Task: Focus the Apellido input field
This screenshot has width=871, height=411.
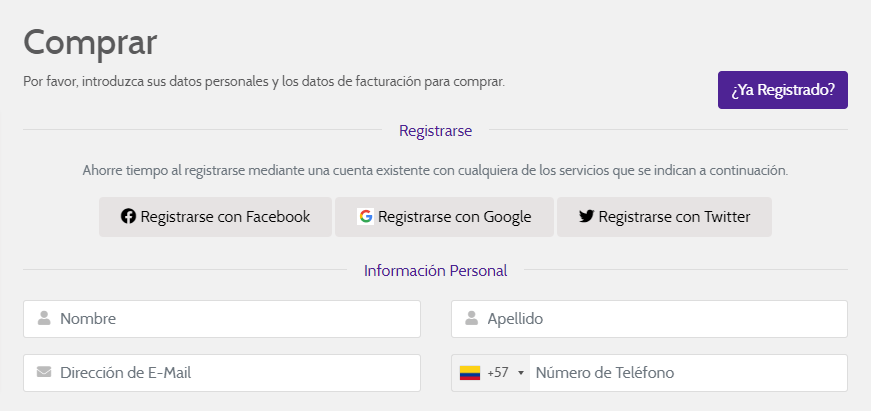Action: coord(649,319)
